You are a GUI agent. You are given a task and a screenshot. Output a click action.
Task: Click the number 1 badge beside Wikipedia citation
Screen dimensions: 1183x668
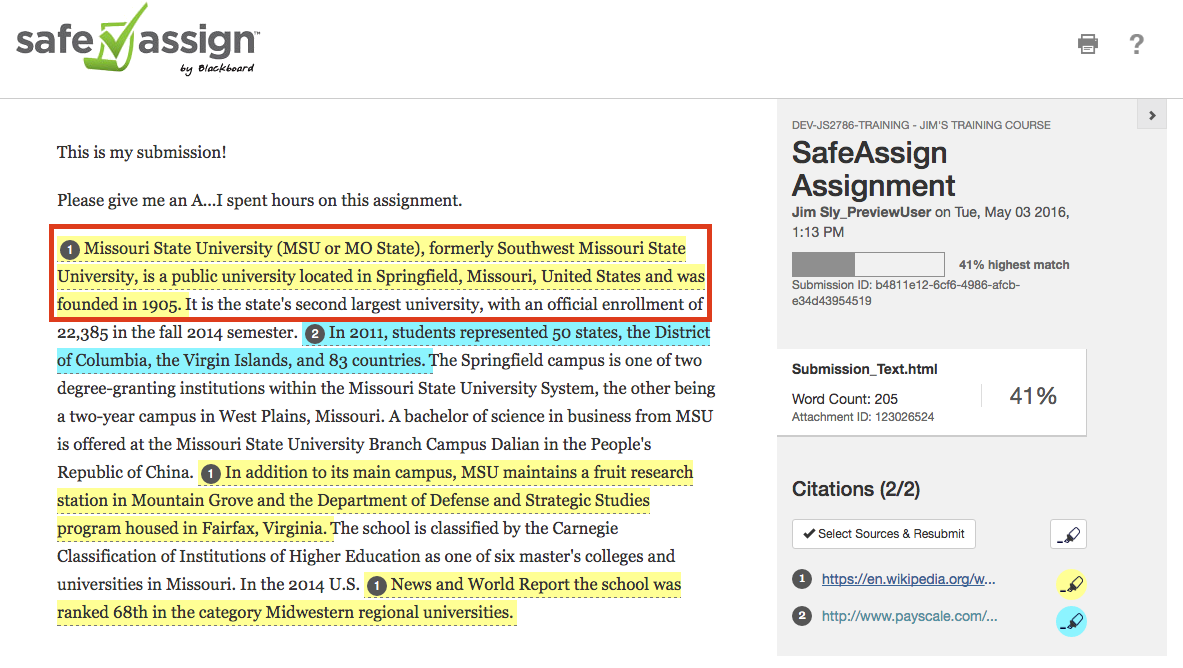click(801, 579)
